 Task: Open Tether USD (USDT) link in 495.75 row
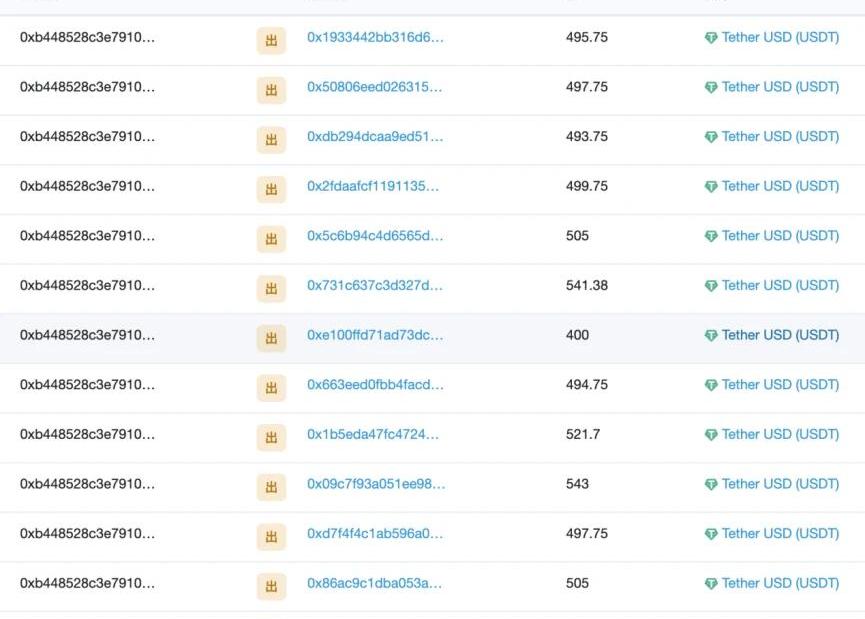(780, 37)
